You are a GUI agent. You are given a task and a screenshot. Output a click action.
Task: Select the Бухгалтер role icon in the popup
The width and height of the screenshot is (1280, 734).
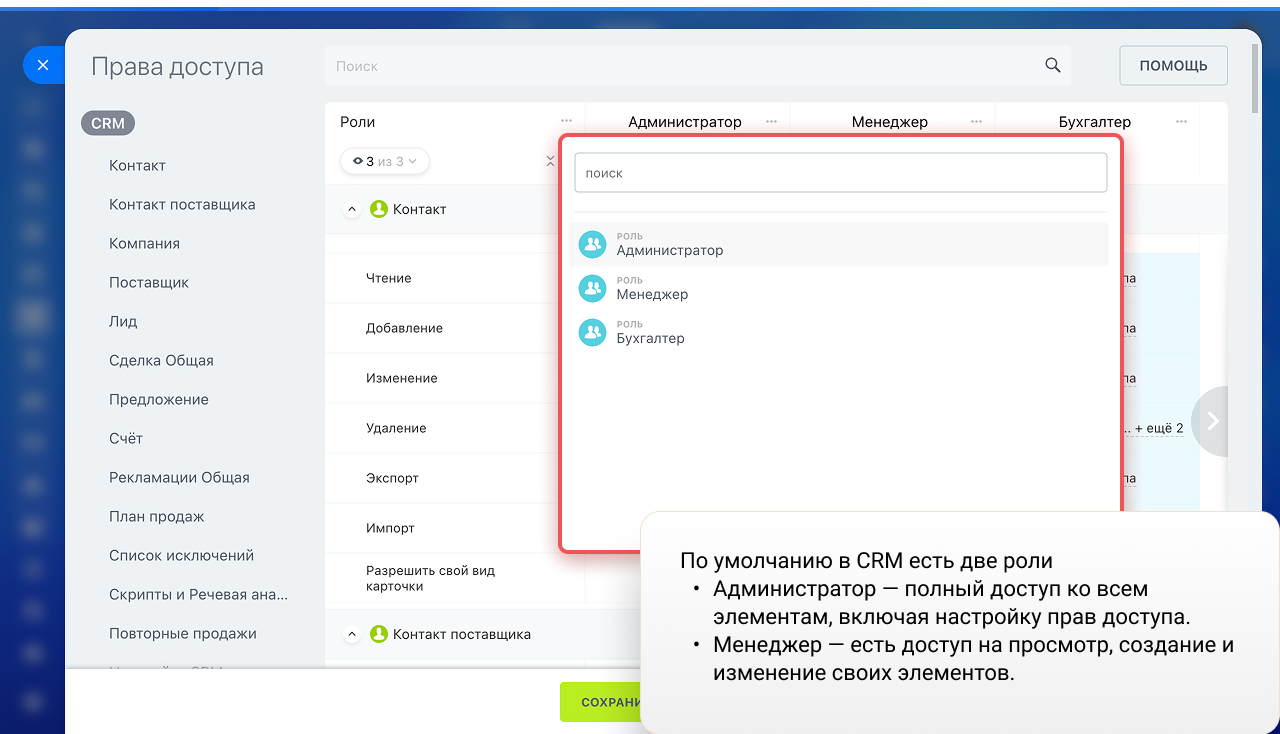tap(592, 332)
